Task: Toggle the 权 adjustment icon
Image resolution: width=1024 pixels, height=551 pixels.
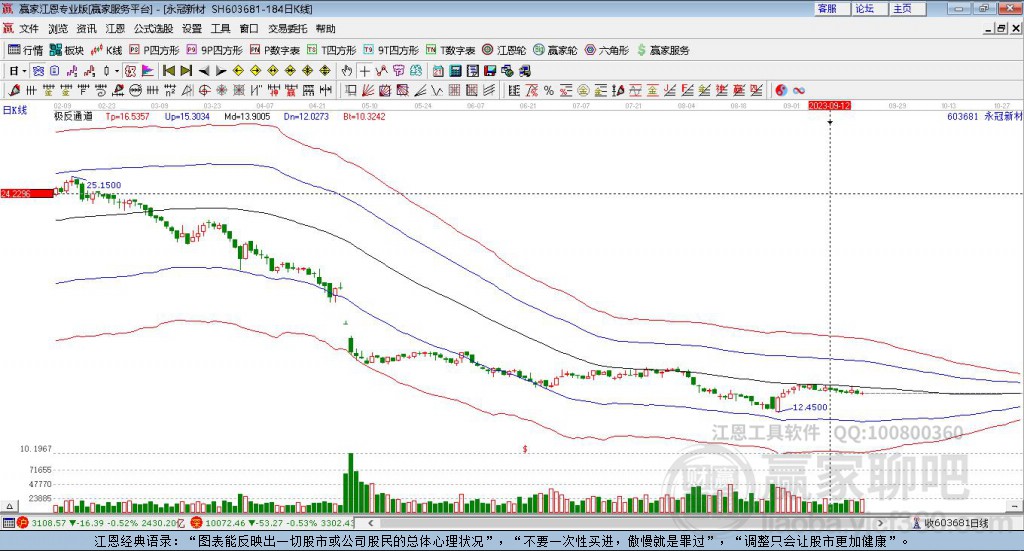Action: click(130, 71)
